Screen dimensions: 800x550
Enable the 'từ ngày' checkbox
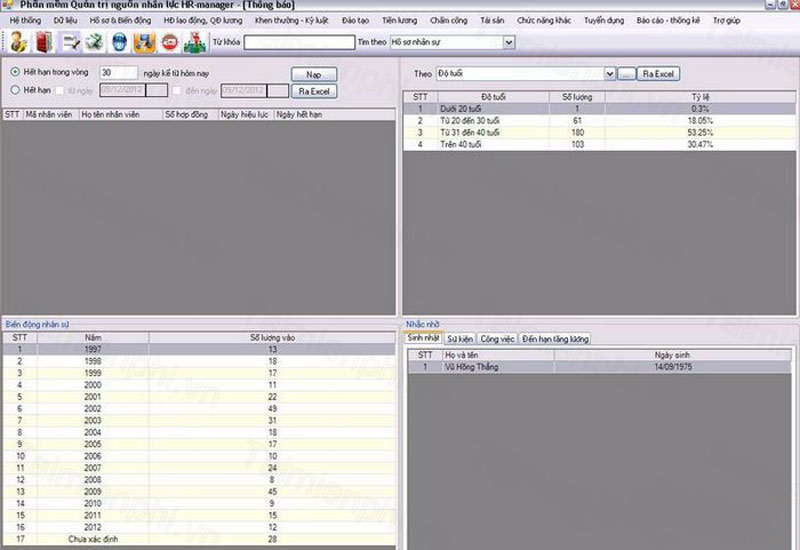coord(61,90)
